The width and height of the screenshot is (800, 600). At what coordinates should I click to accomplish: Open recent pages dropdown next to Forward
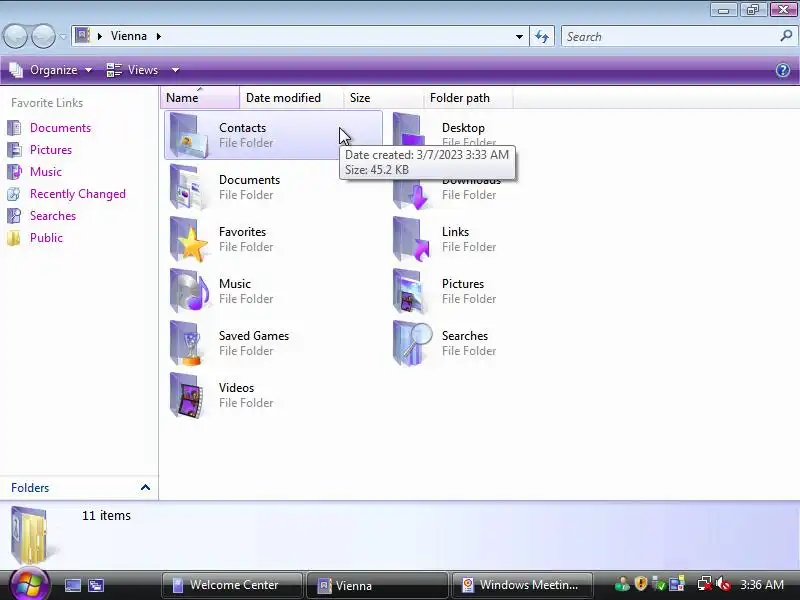63,37
